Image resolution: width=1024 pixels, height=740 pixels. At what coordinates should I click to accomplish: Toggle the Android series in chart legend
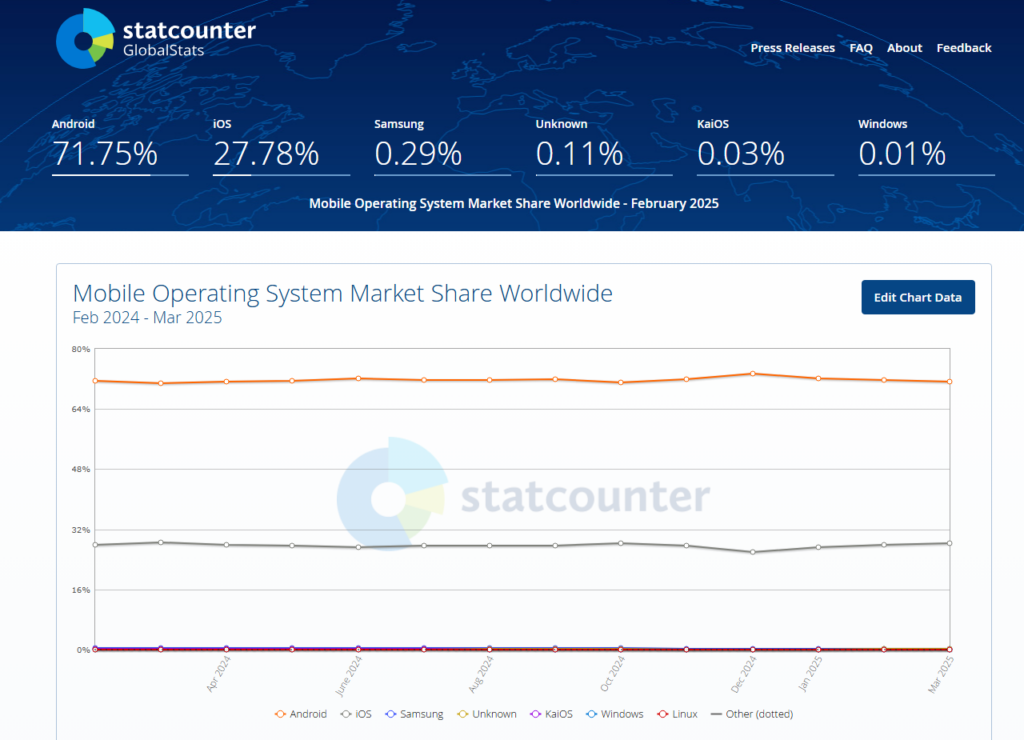300,714
